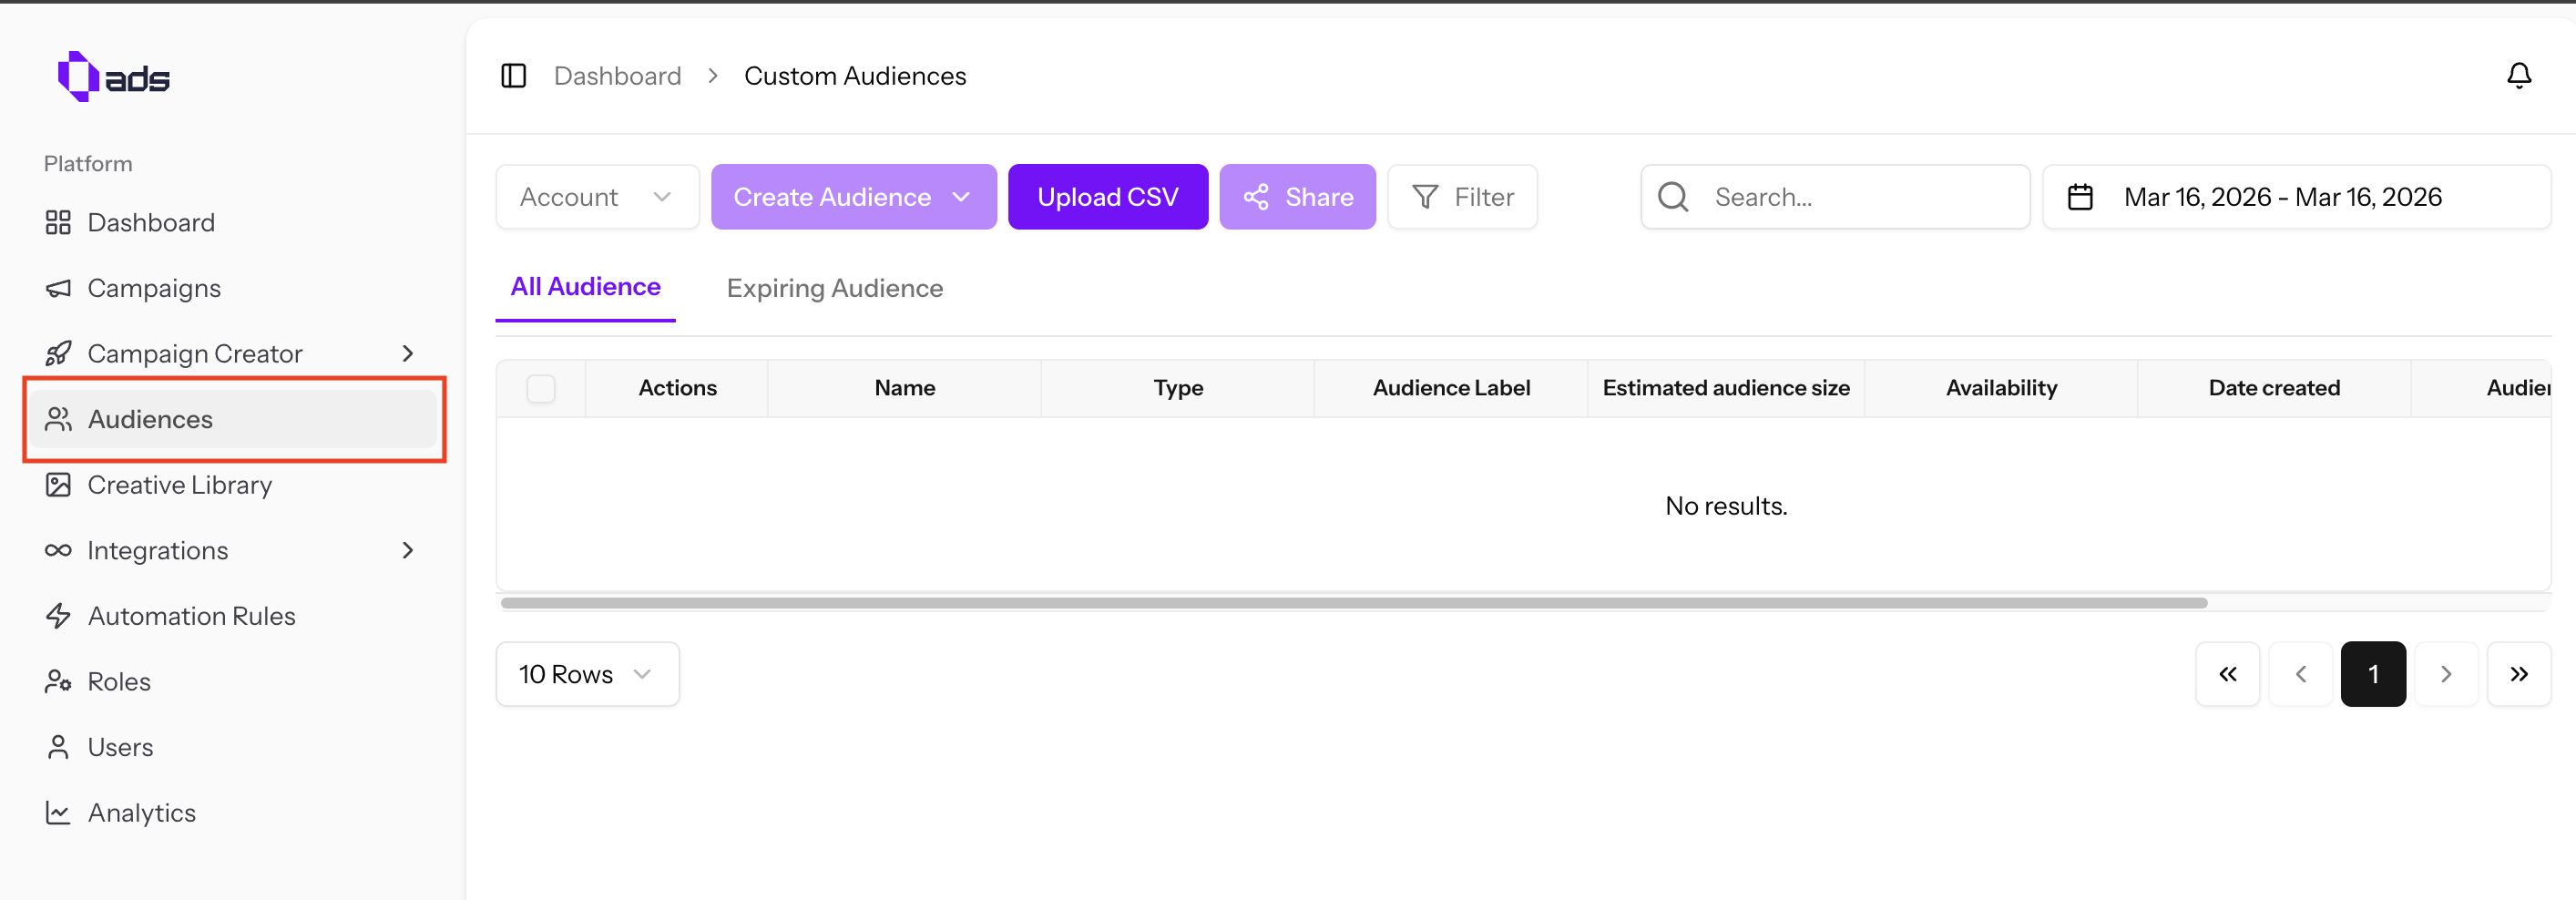Open the notifications bell icon
This screenshot has height=900, width=2576.
click(x=2519, y=75)
